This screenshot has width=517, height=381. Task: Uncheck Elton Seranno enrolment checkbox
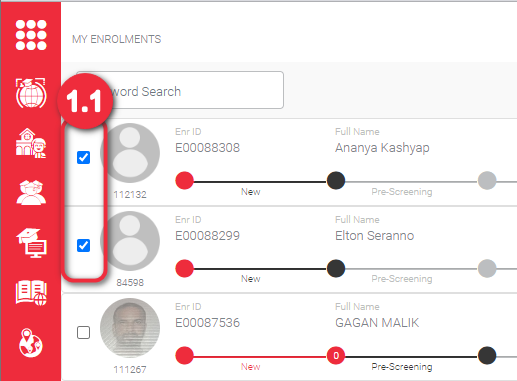coord(83,245)
